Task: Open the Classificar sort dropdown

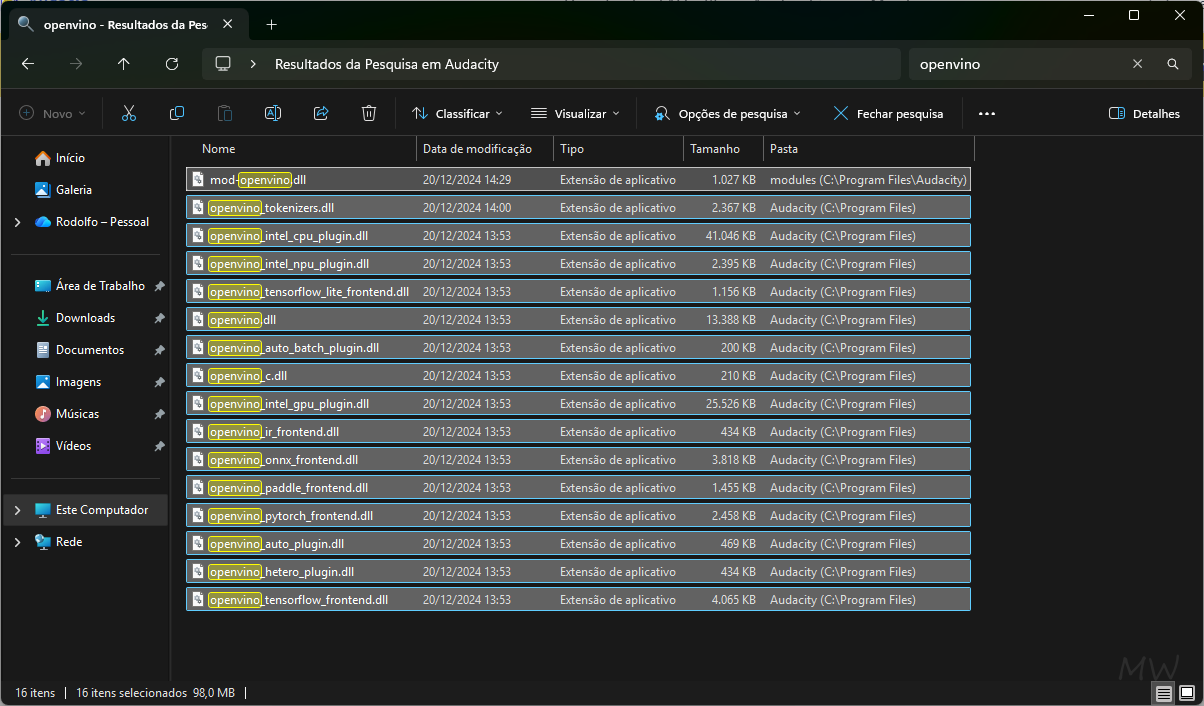Action: pos(457,114)
